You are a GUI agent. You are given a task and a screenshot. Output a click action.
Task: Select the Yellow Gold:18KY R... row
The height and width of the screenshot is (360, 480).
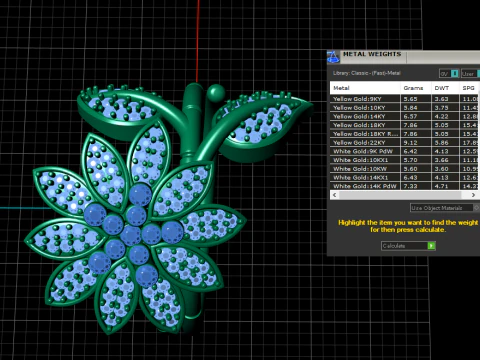[405, 134]
